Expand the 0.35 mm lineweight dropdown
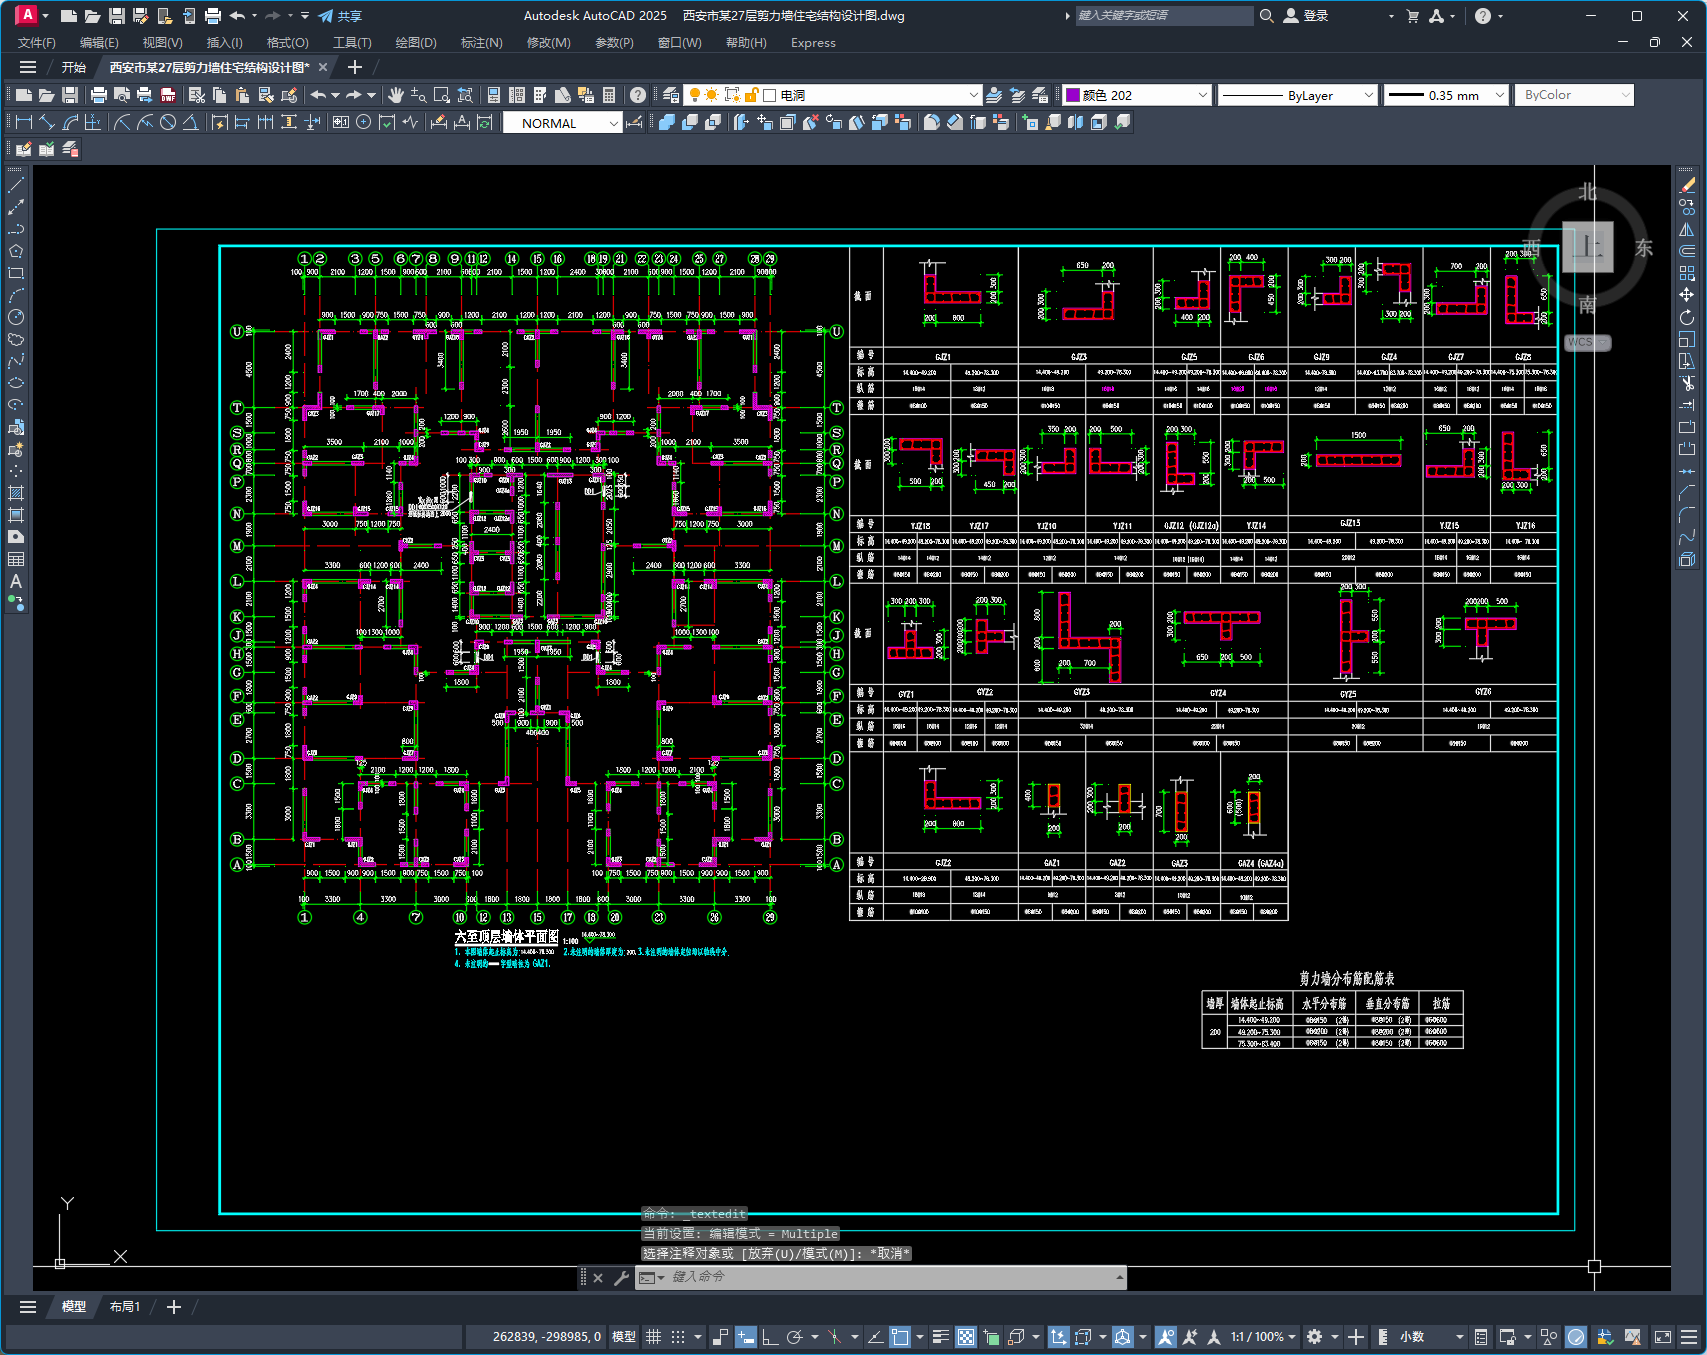This screenshot has width=1707, height=1355. click(1499, 95)
